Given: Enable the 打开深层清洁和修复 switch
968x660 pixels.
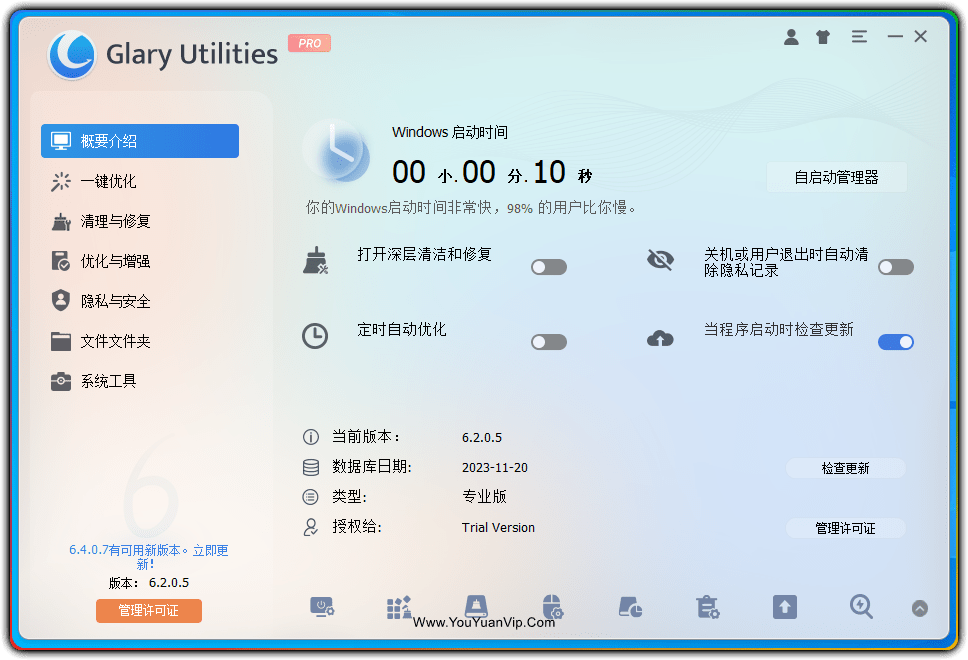Looking at the screenshot, I should click(x=548, y=267).
